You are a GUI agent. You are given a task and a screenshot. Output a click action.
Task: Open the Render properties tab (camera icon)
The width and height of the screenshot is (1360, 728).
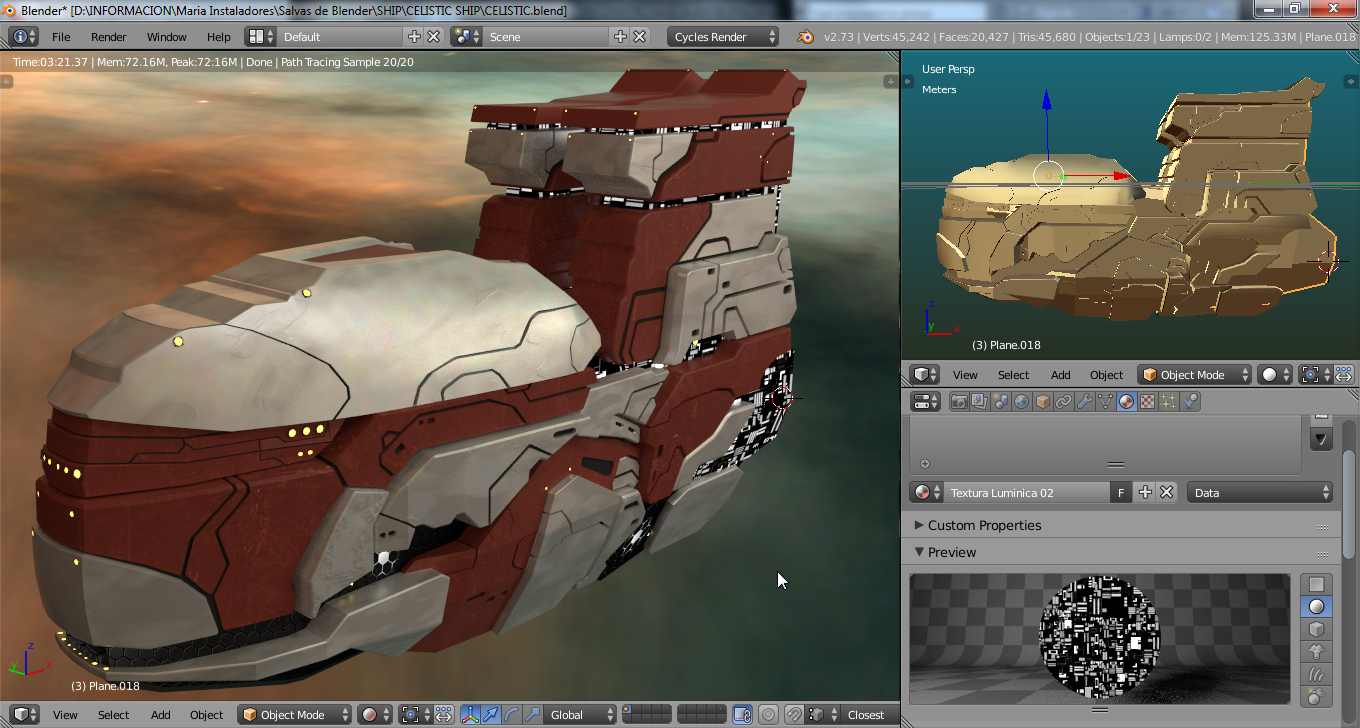coord(959,402)
